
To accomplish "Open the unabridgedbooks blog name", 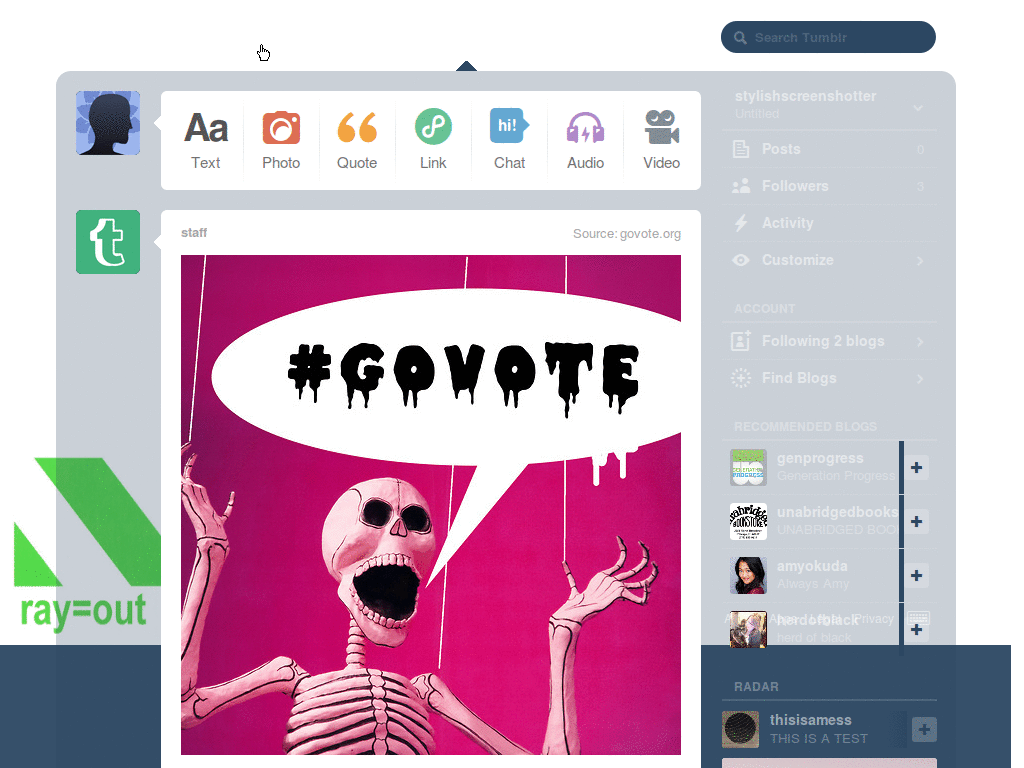I will 837,512.
